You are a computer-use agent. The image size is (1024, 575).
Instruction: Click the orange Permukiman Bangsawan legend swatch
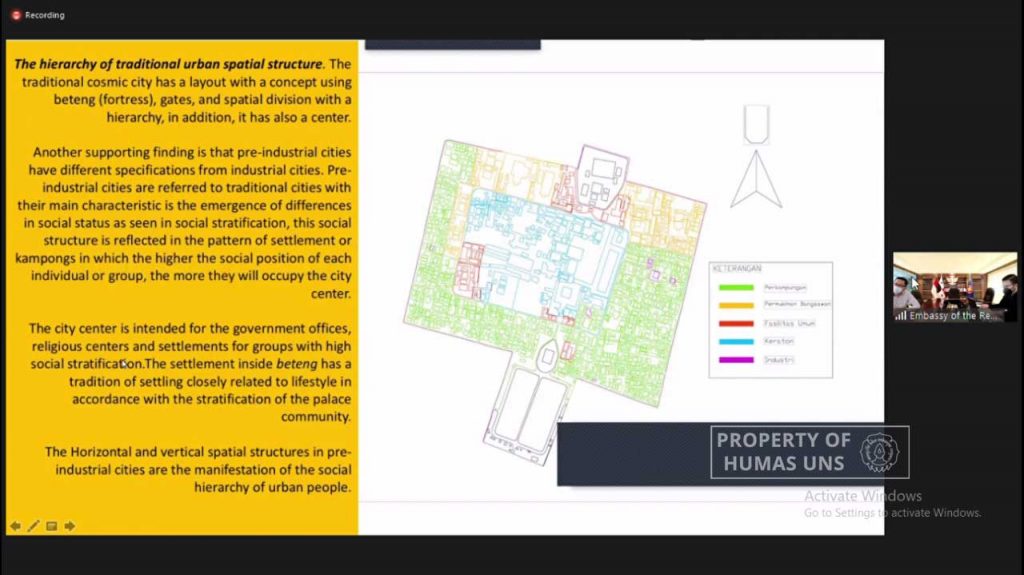[736, 305]
